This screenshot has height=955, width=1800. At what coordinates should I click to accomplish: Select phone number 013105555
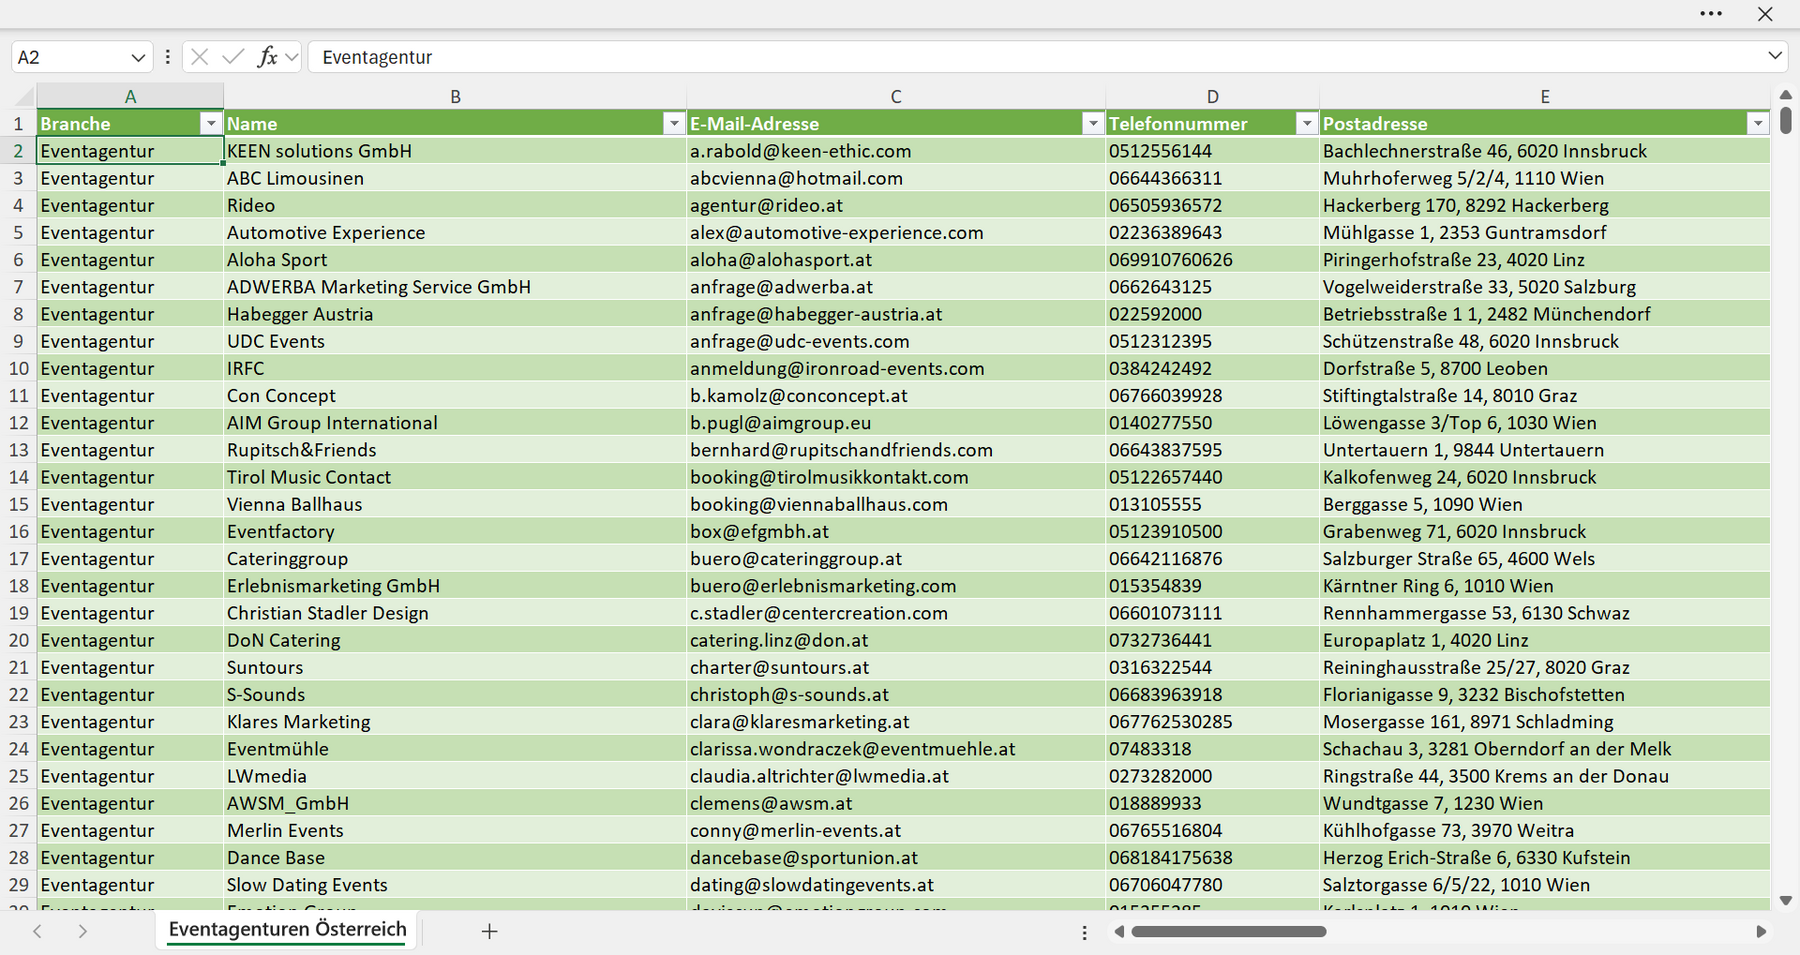tap(1212, 504)
